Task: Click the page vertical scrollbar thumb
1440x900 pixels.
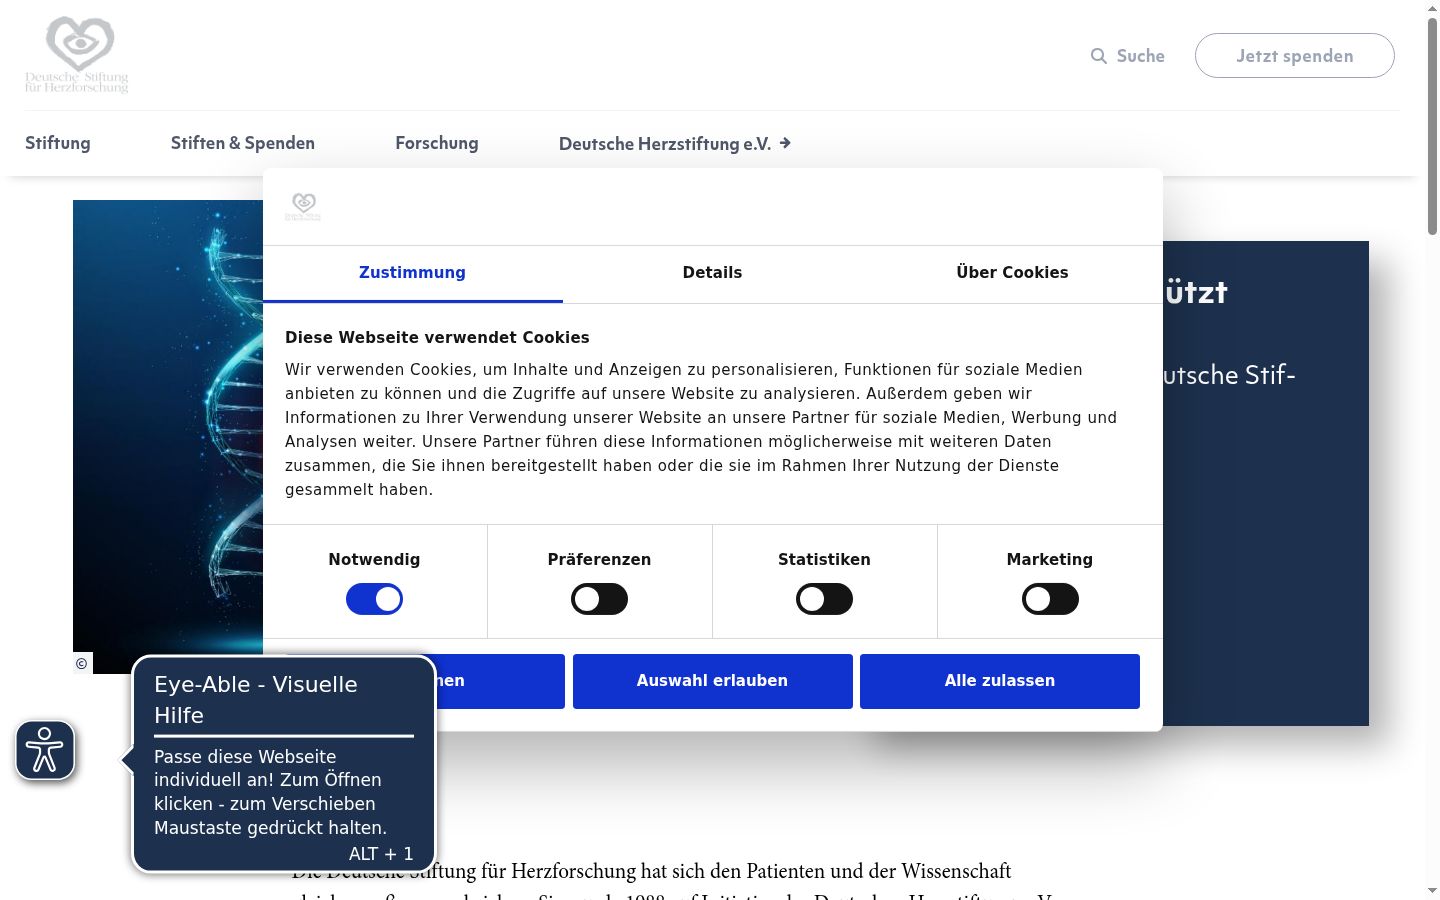Action: pyautogui.click(x=1432, y=125)
